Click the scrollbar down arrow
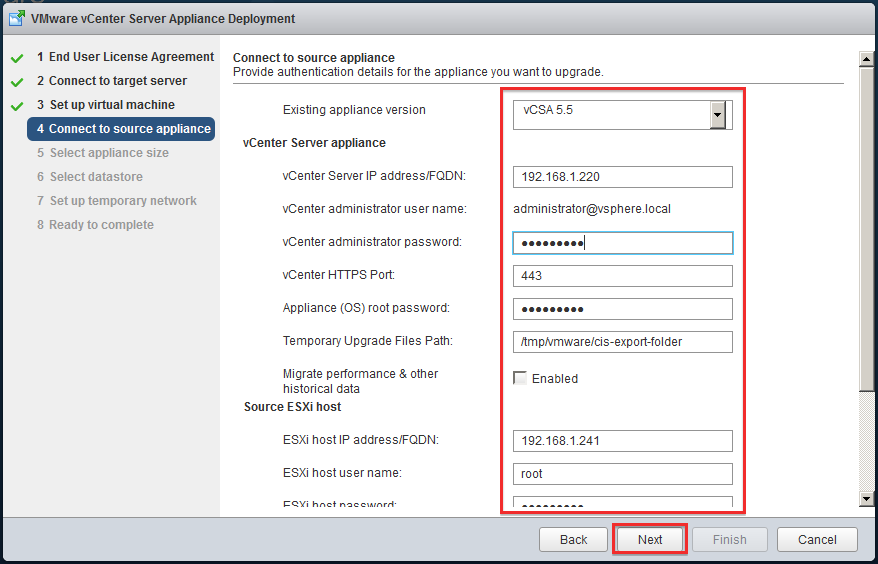The image size is (878, 564). click(x=866, y=498)
